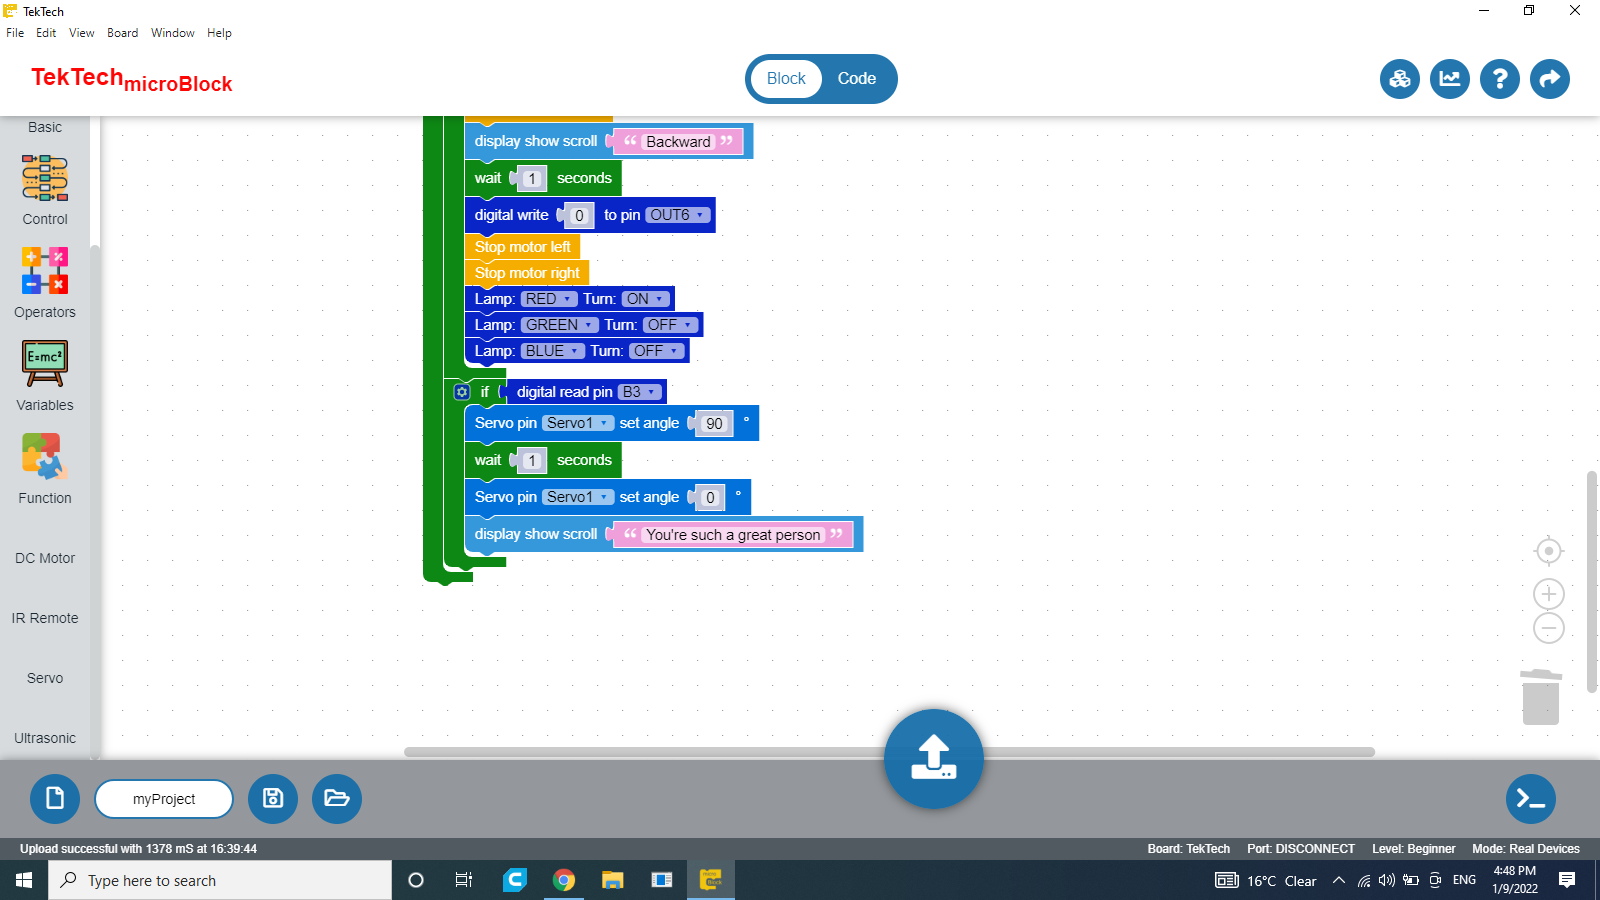
Task: Click "Level: Beginner" in status bar
Action: (1414, 849)
